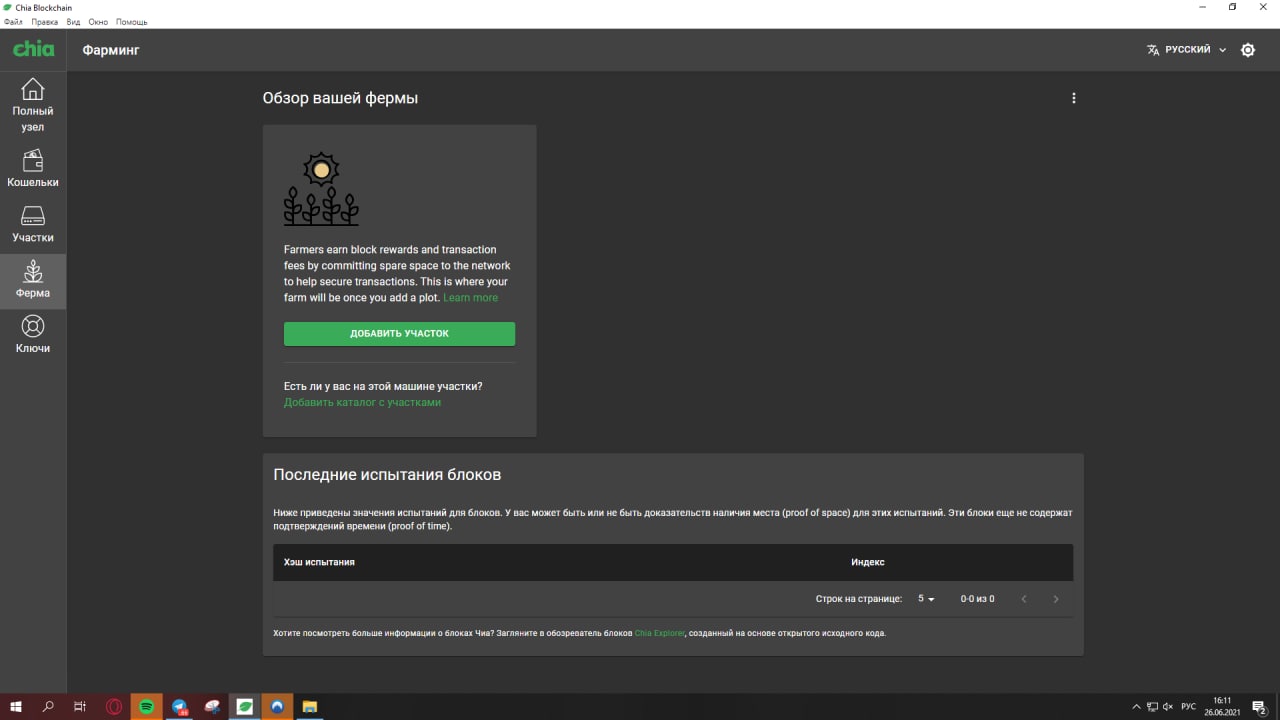Show hidden system tray icons
The image size is (1280, 720).
(1136, 707)
